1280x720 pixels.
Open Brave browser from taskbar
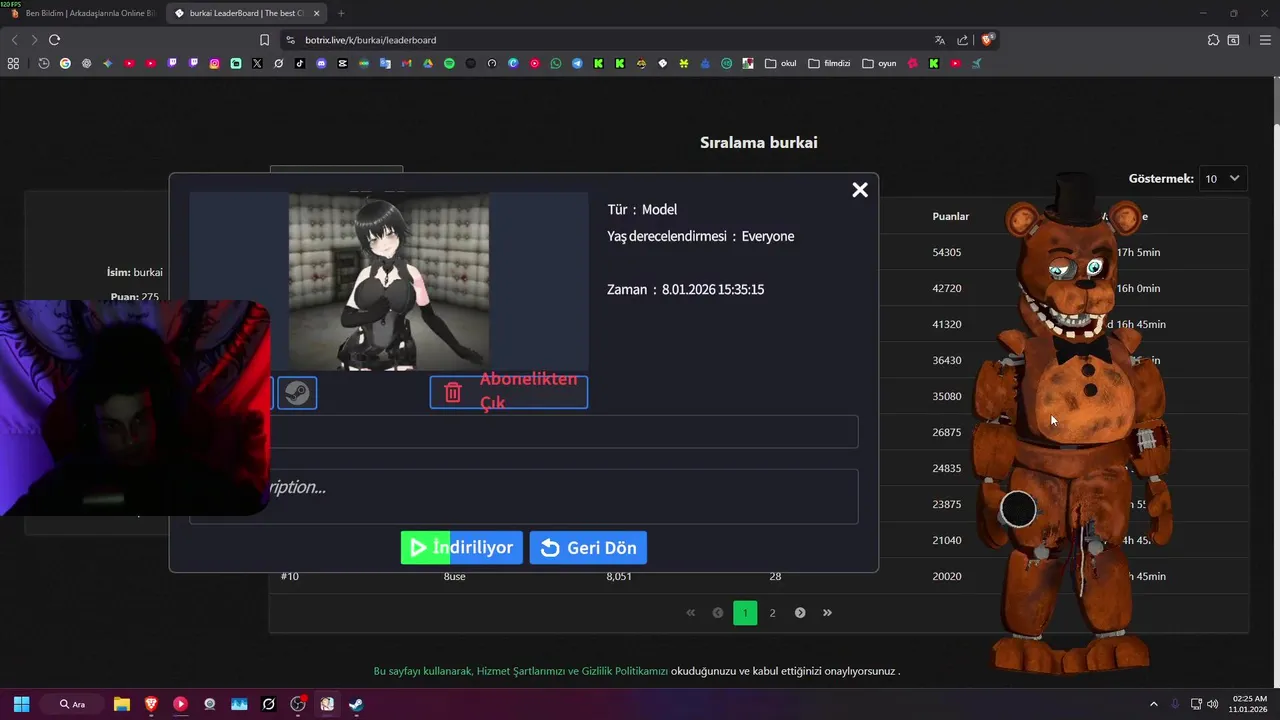[151, 704]
